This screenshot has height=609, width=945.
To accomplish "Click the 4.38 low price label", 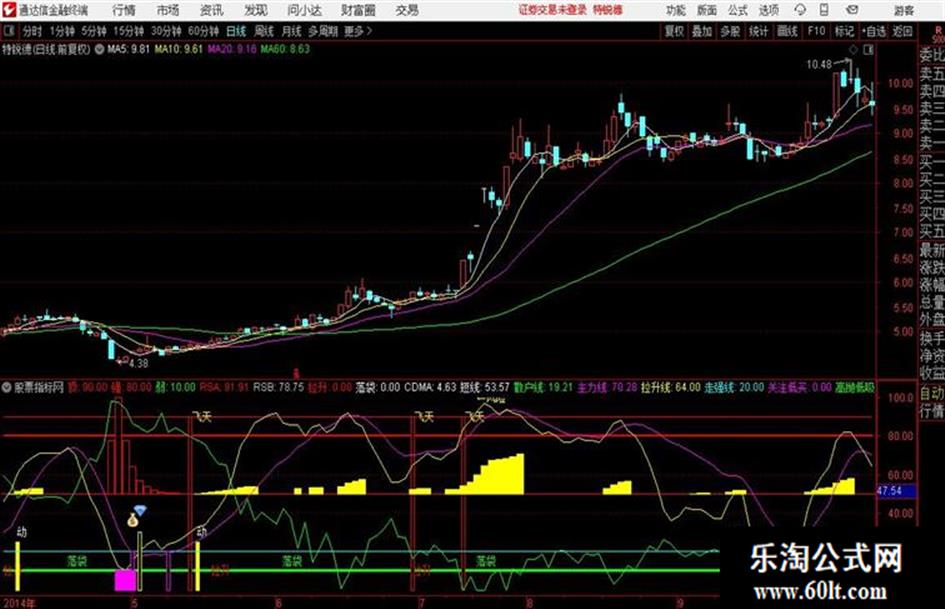I will click(138, 363).
